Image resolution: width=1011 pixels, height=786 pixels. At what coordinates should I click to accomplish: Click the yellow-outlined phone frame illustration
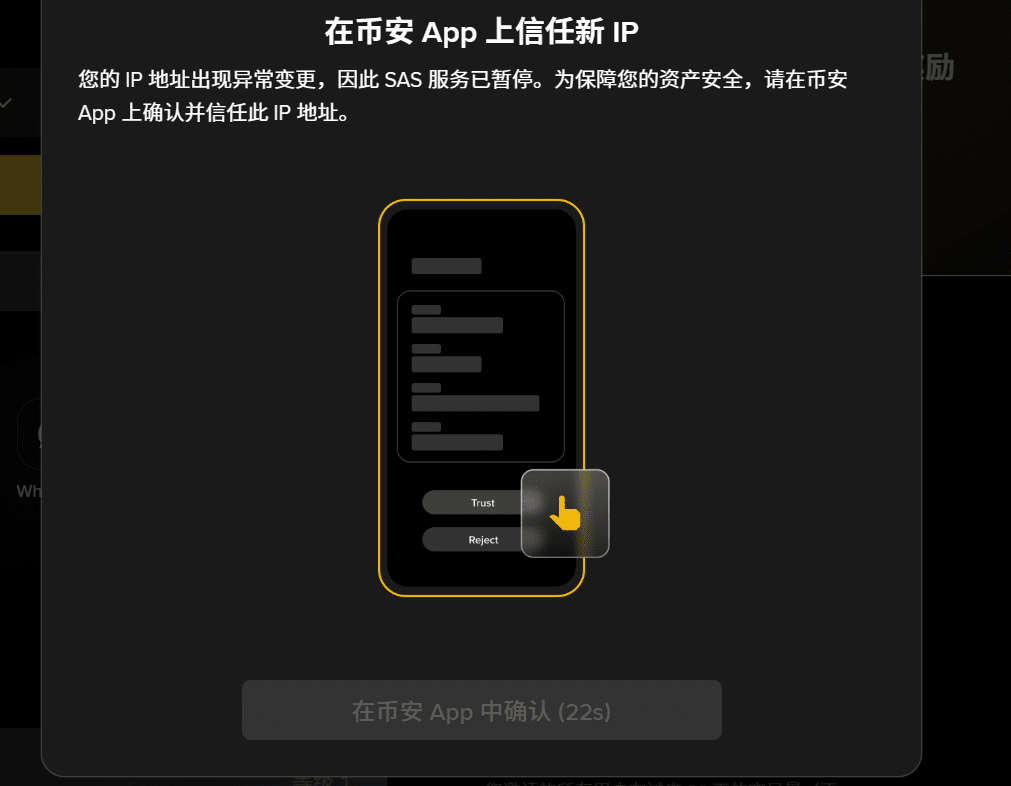pyautogui.click(x=481, y=398)
